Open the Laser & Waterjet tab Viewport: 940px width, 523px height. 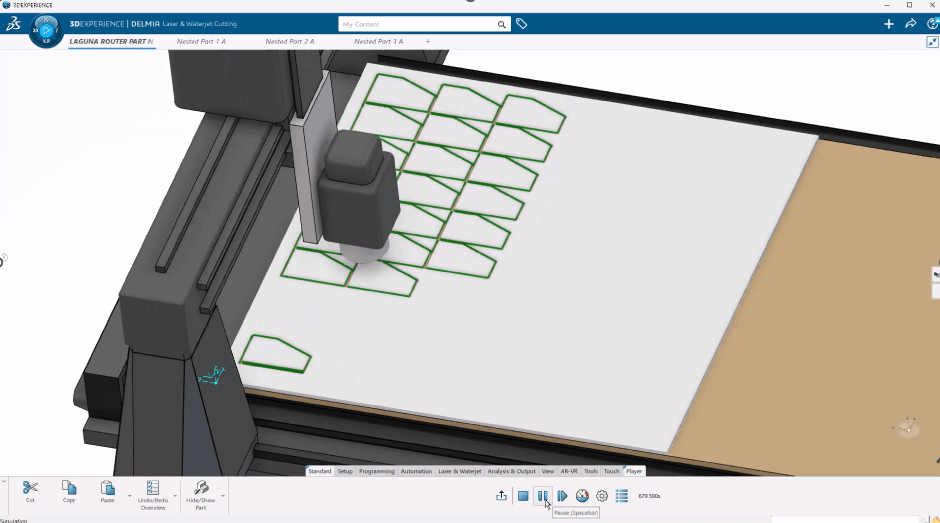tap(460, 471)
